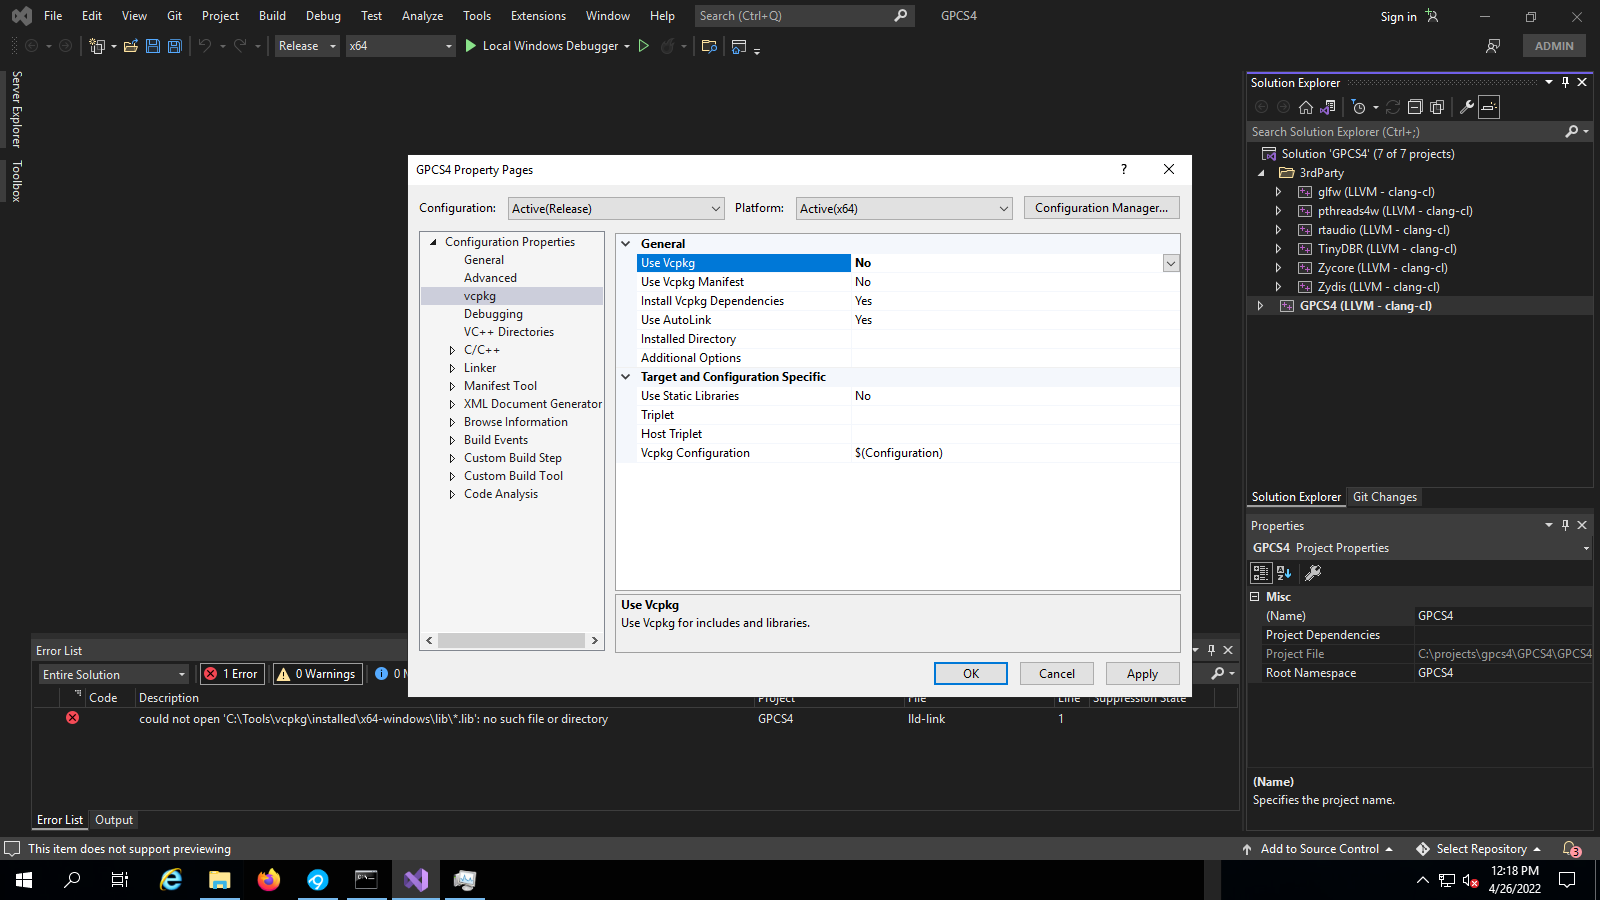Open the New Project toolbar icon
This screenshot has width=1600, height=900.
click(98, 45)
